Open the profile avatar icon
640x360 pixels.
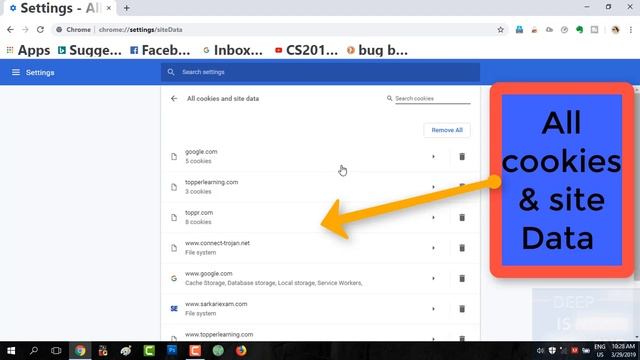[x=616, y=29]
